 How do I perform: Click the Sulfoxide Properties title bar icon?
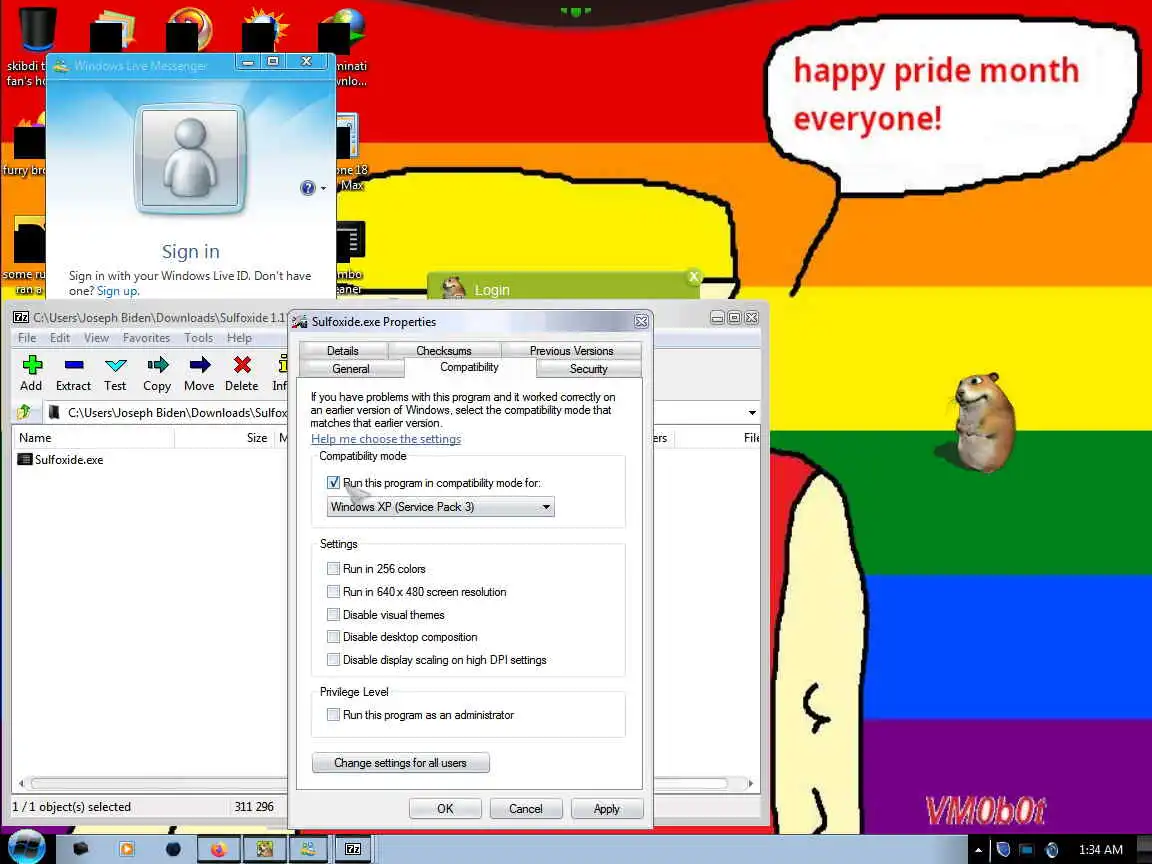click(x=300, y=321)
